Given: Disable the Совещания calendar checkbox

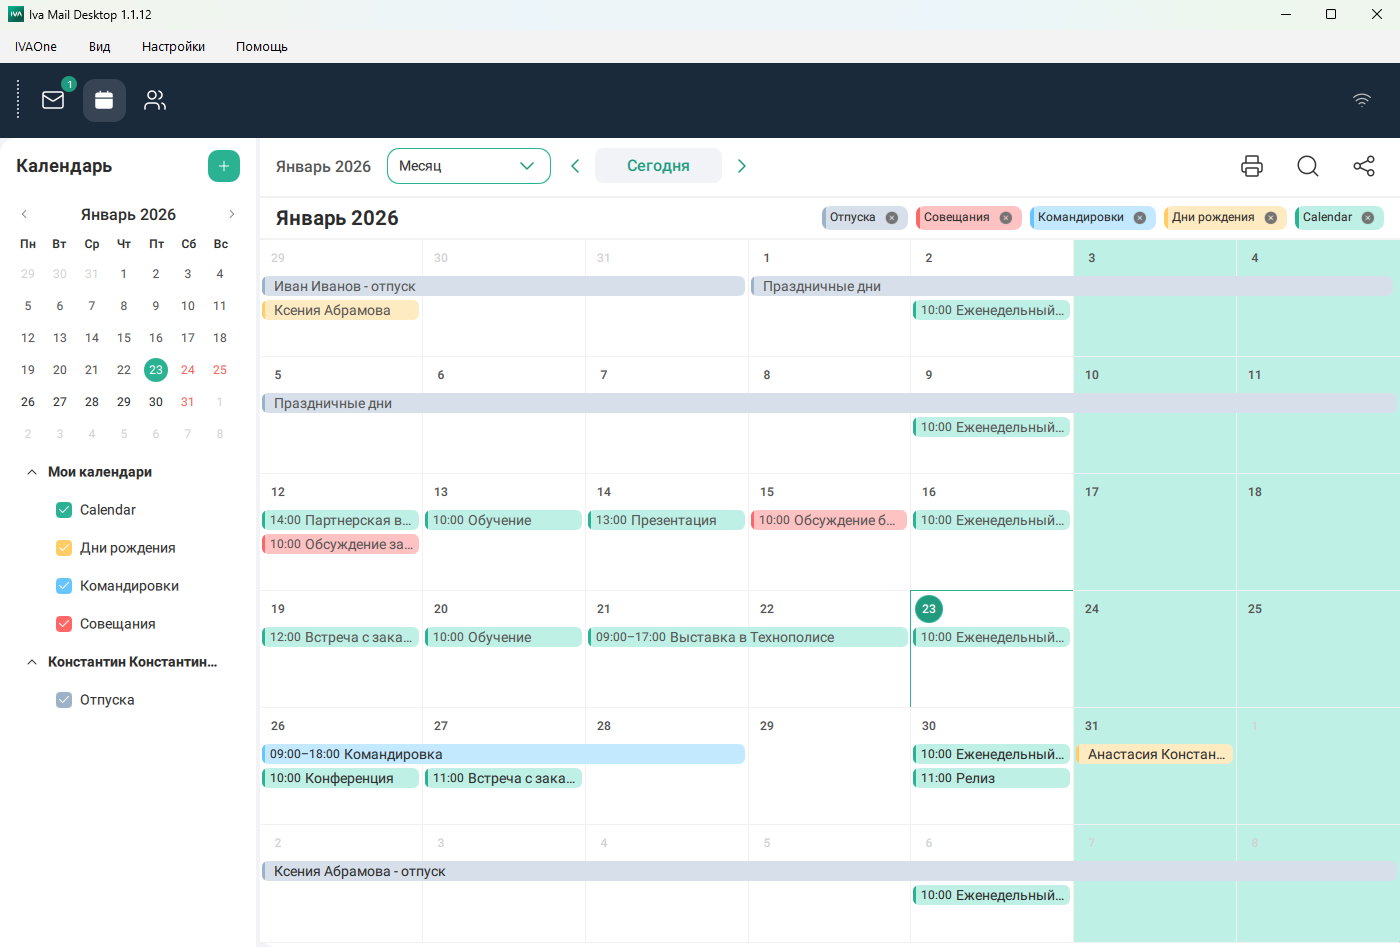Looking at the screenshot, I should point(64,624).
